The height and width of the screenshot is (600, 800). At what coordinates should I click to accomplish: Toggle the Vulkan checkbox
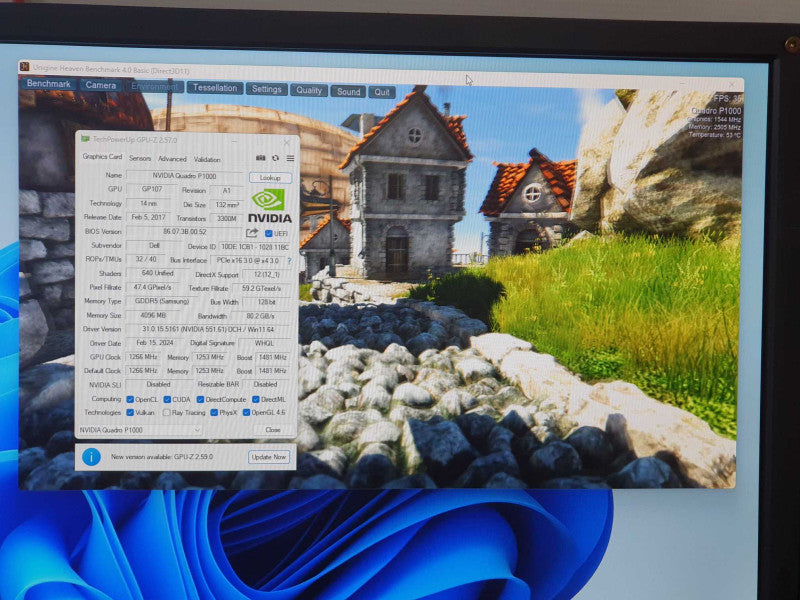point(130,412)
